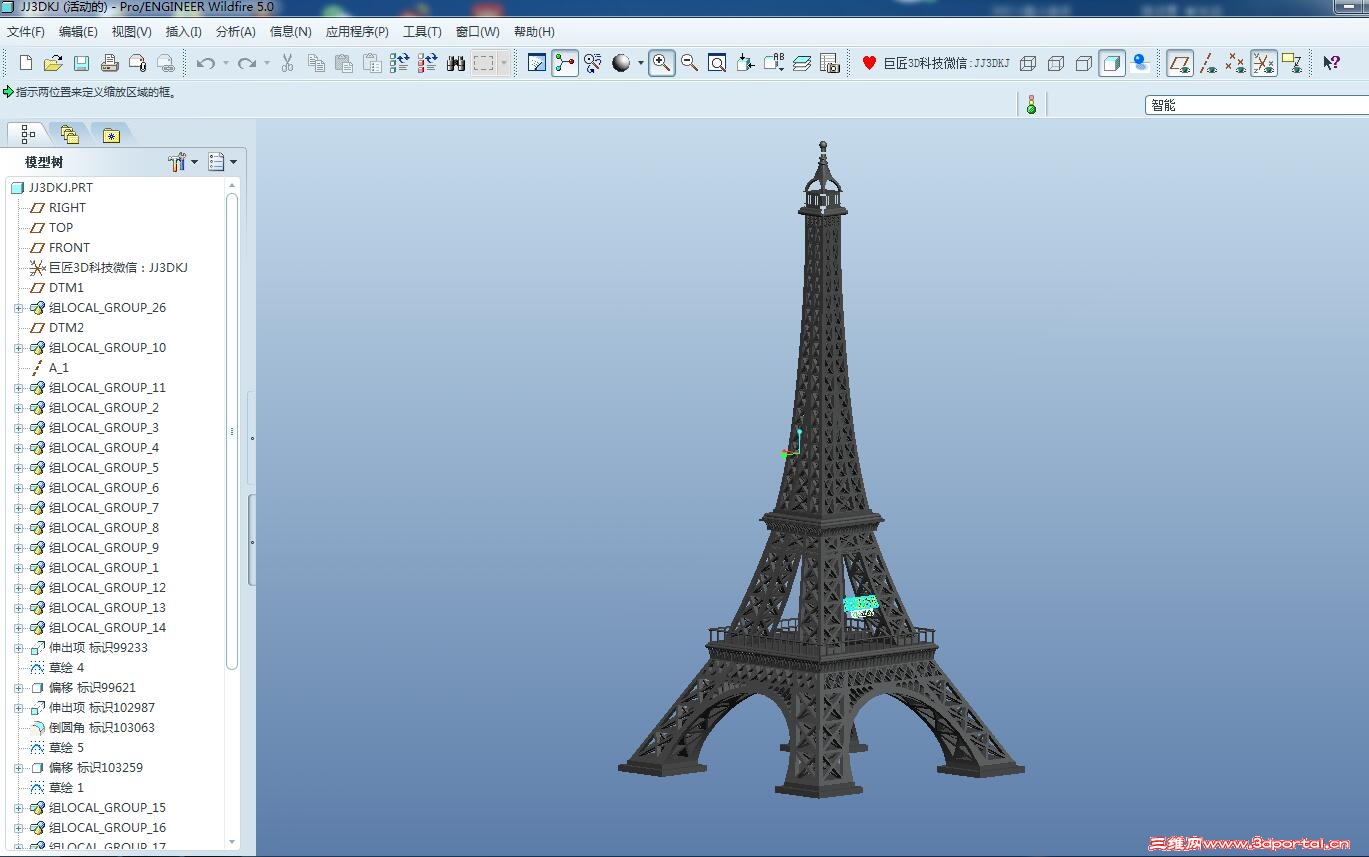The width and height of the screenshot is (1369, 857).
Task: Undo the last action
Action: click(206, 63)
